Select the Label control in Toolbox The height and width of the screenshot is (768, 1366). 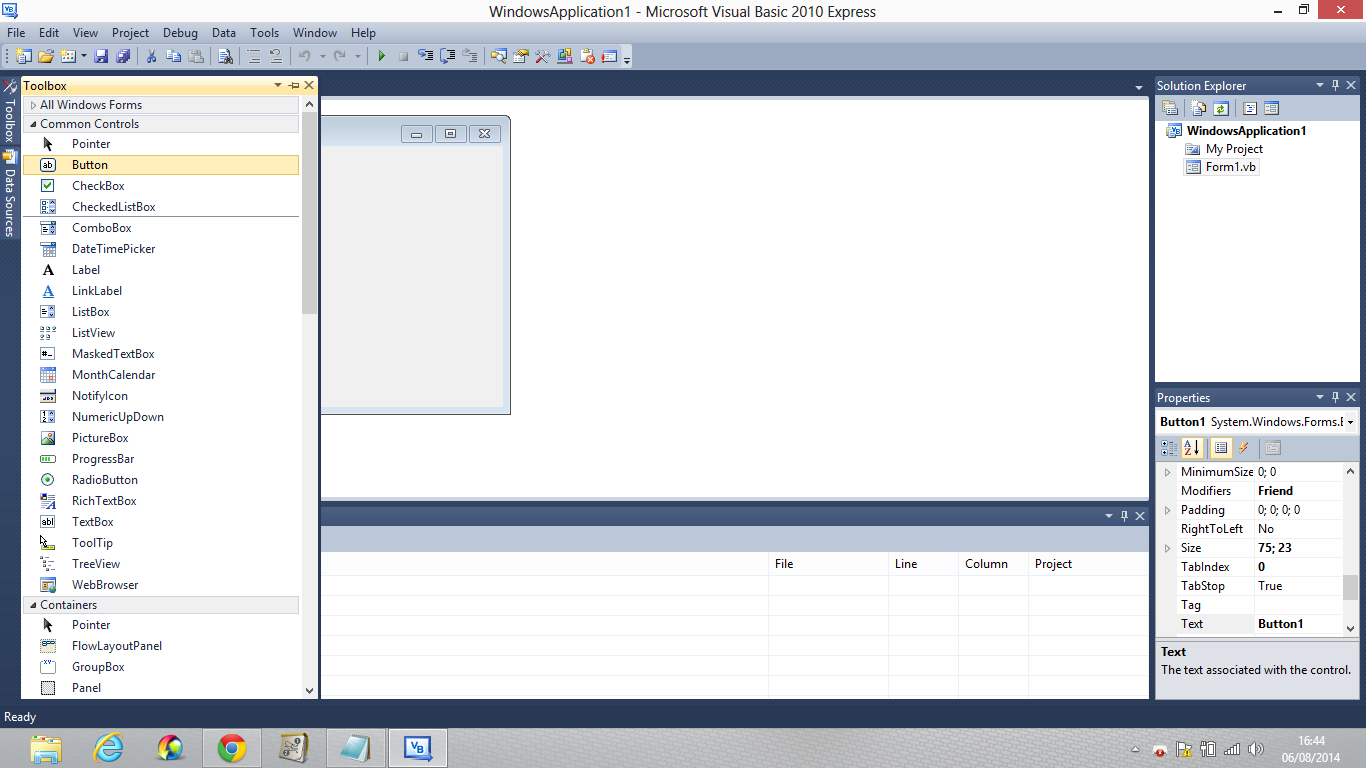click(x=160, y=270)
